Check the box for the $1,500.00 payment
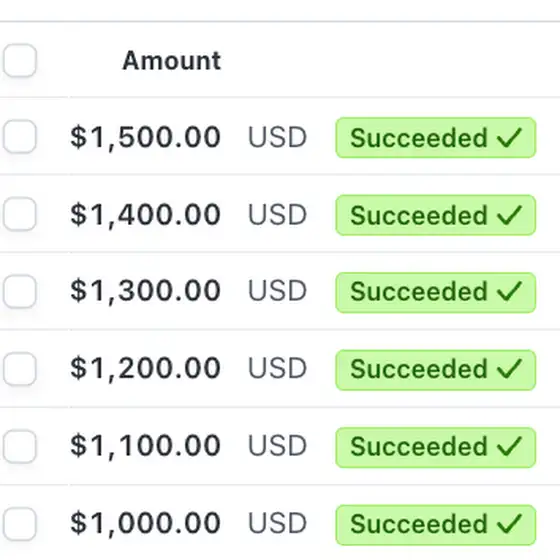The image size is (560, 560). 20,136
